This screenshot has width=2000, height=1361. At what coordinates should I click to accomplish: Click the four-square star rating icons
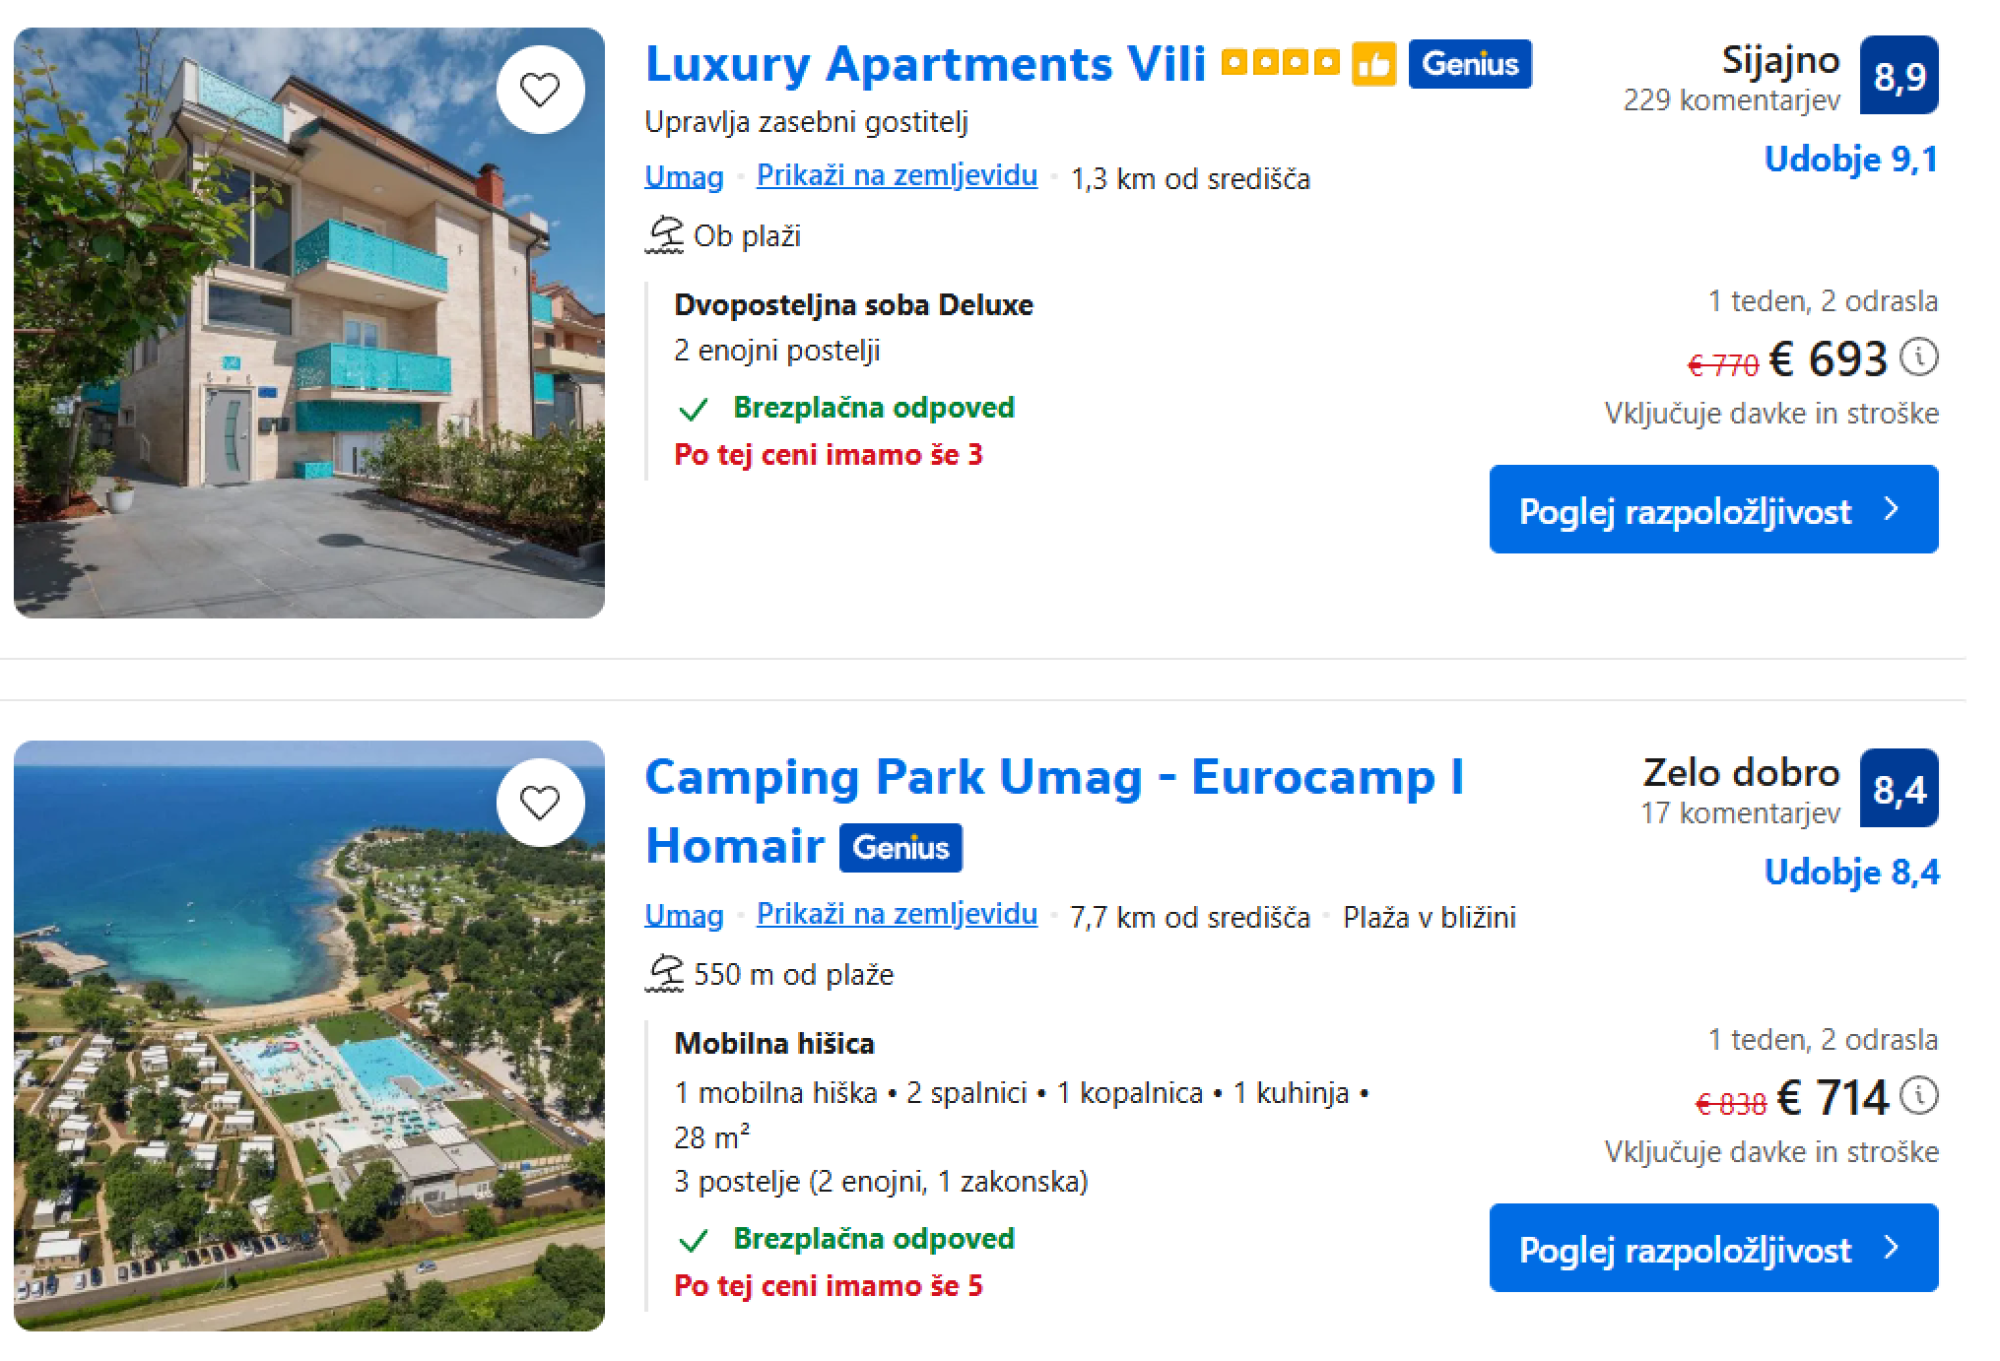click(x=1280, y=64)
